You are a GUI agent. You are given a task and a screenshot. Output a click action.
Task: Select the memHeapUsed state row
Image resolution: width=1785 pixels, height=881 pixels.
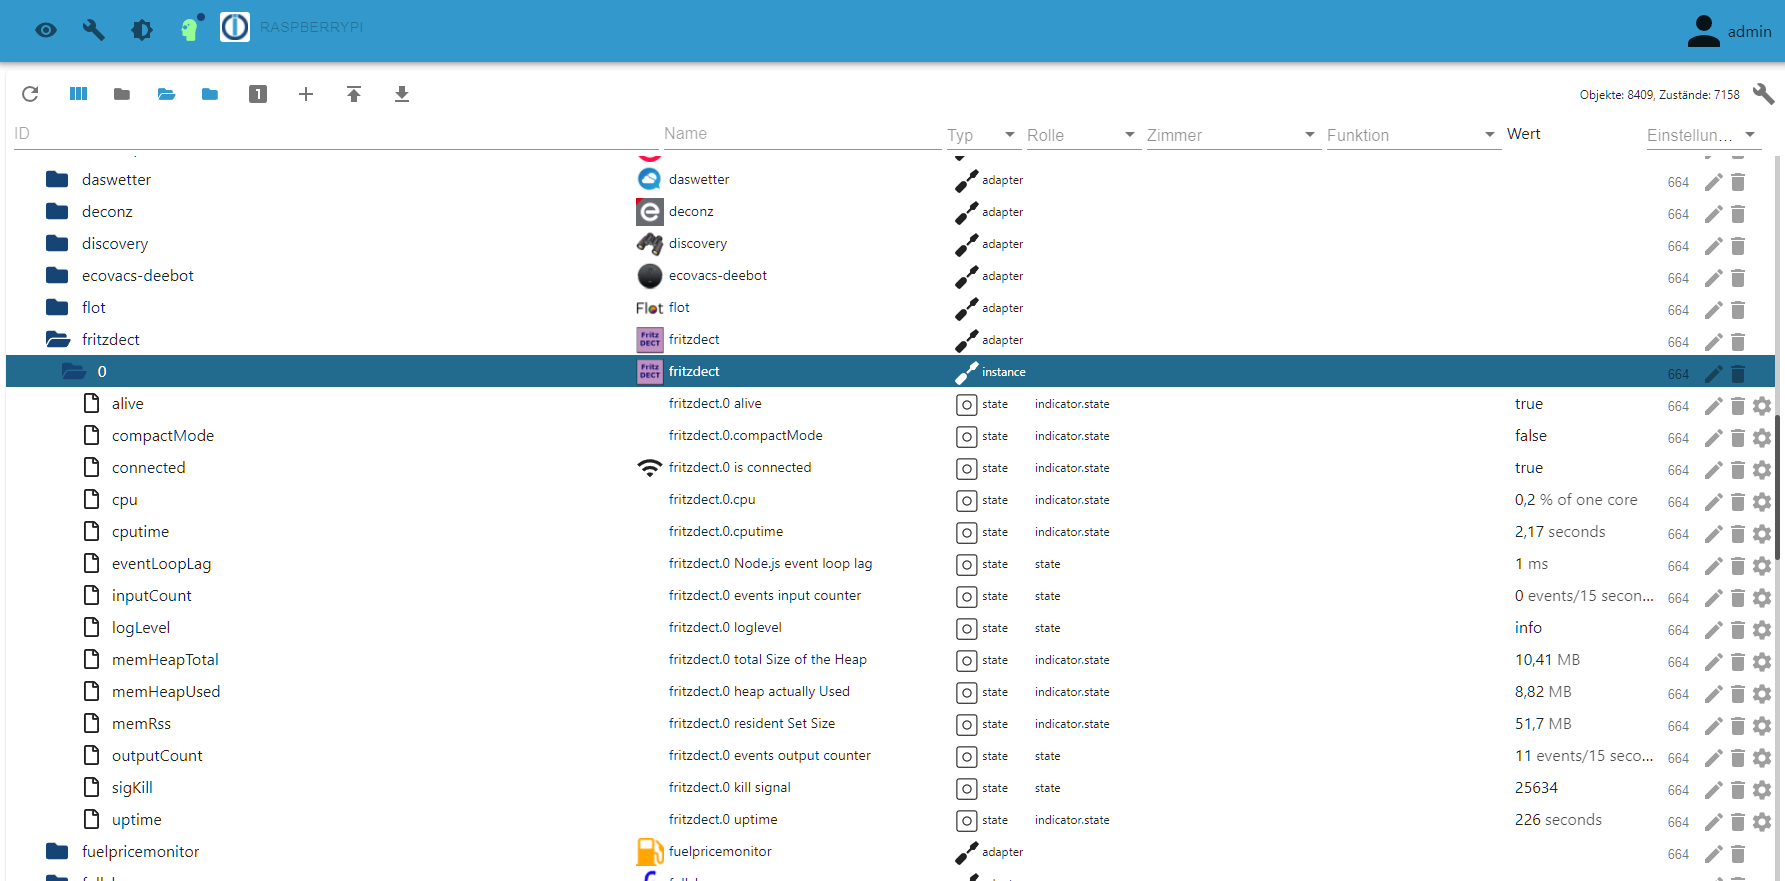tap(890, 692)
